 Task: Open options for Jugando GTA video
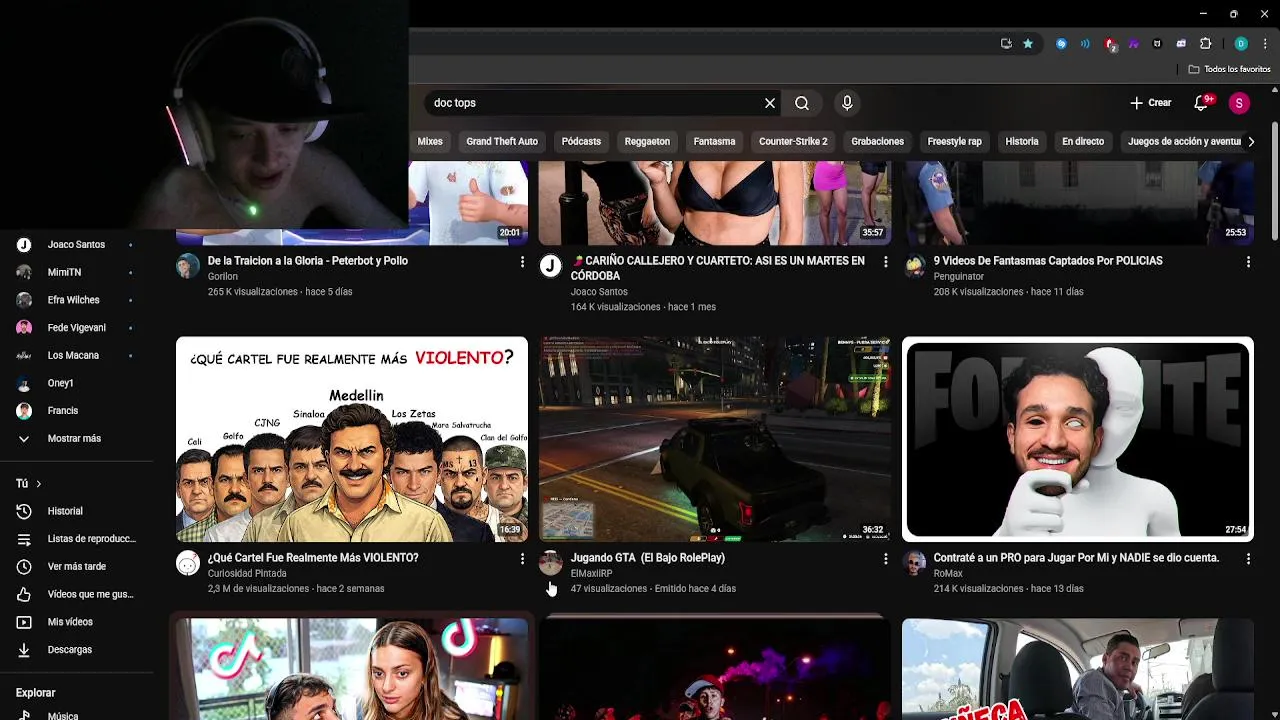pyautogui.click(x=885, y=559)
